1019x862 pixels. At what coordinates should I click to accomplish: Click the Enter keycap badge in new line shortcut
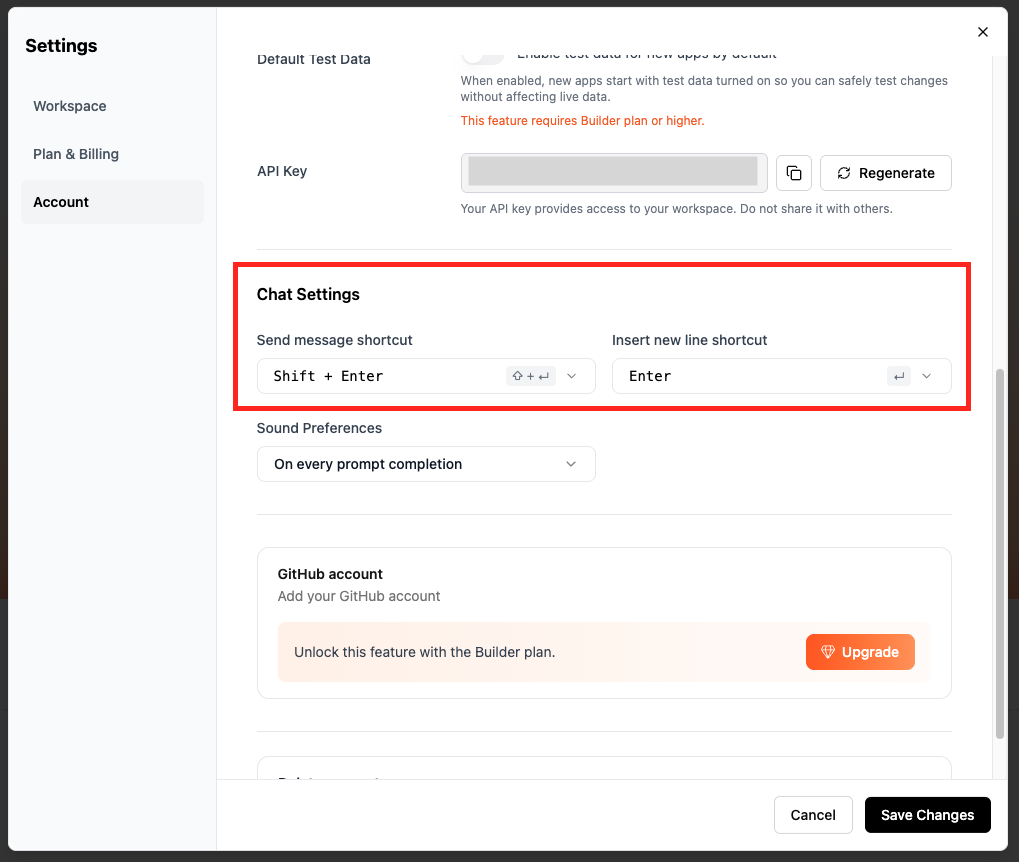point(898,376)
